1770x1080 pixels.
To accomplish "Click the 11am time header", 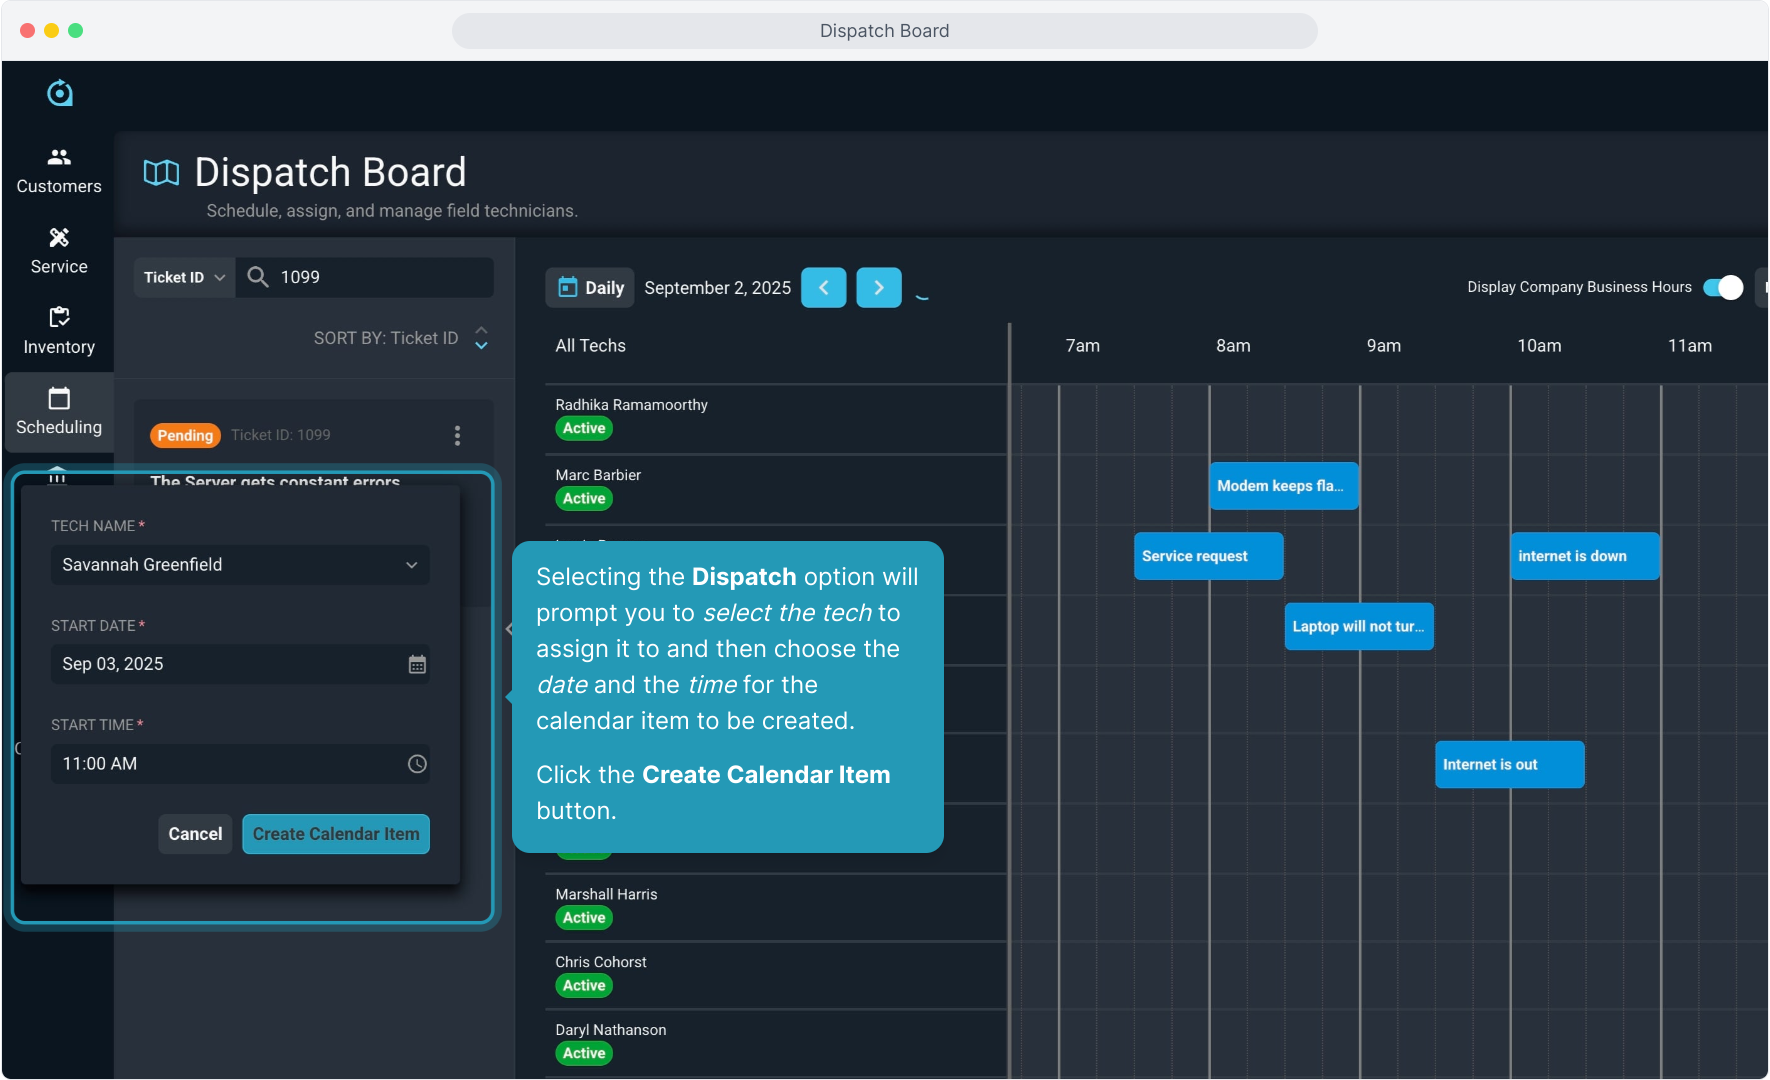I will pyautogui.click(x=1690, y=346).
